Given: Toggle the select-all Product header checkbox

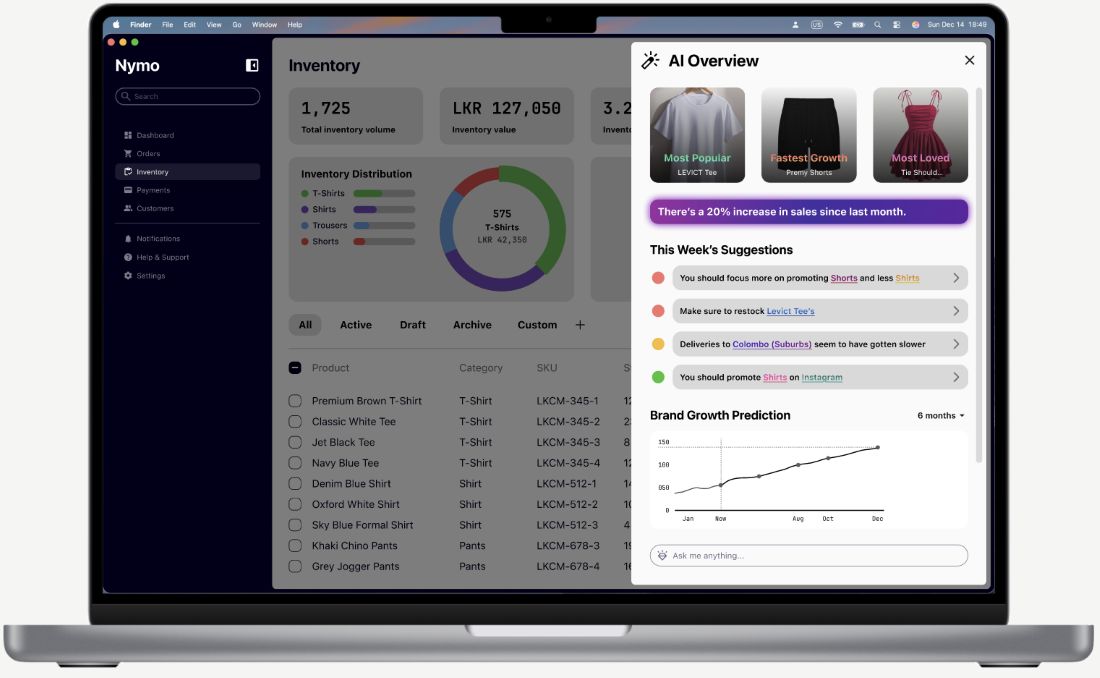Looking at the screenshot, I should 295,368.
